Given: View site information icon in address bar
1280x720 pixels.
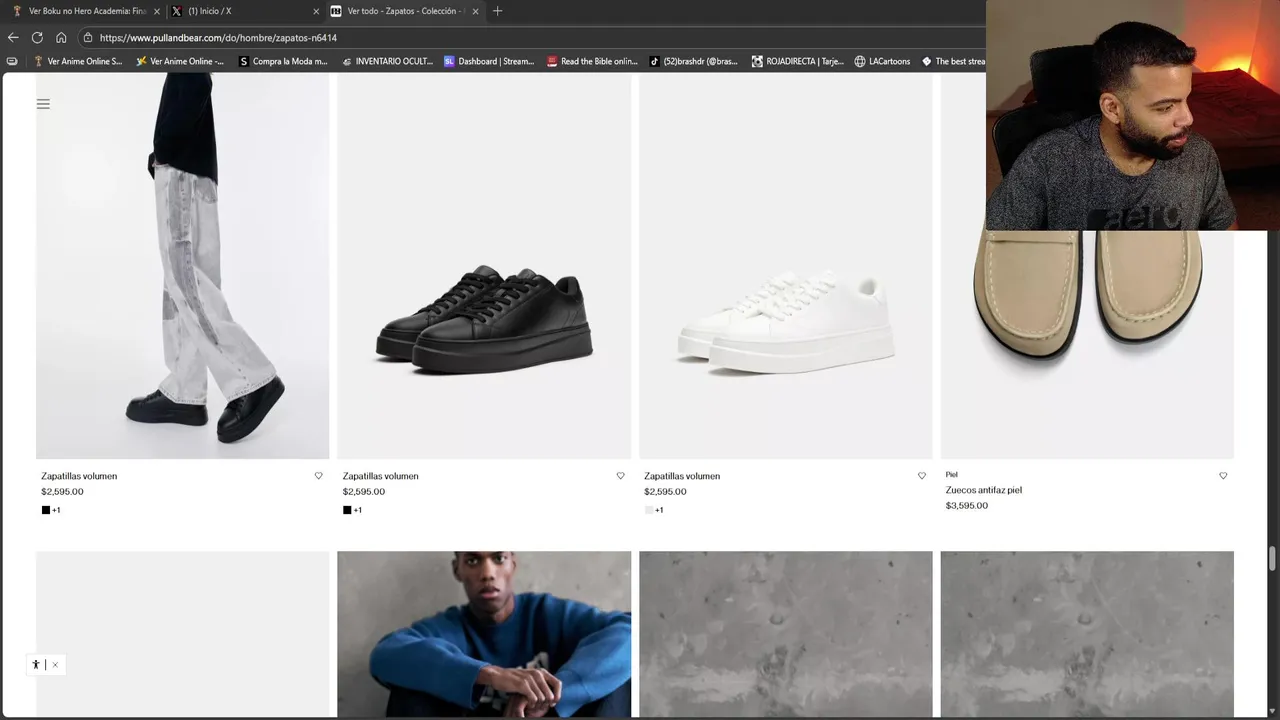Looking at the screenshot, I should [x=88, y=37].
